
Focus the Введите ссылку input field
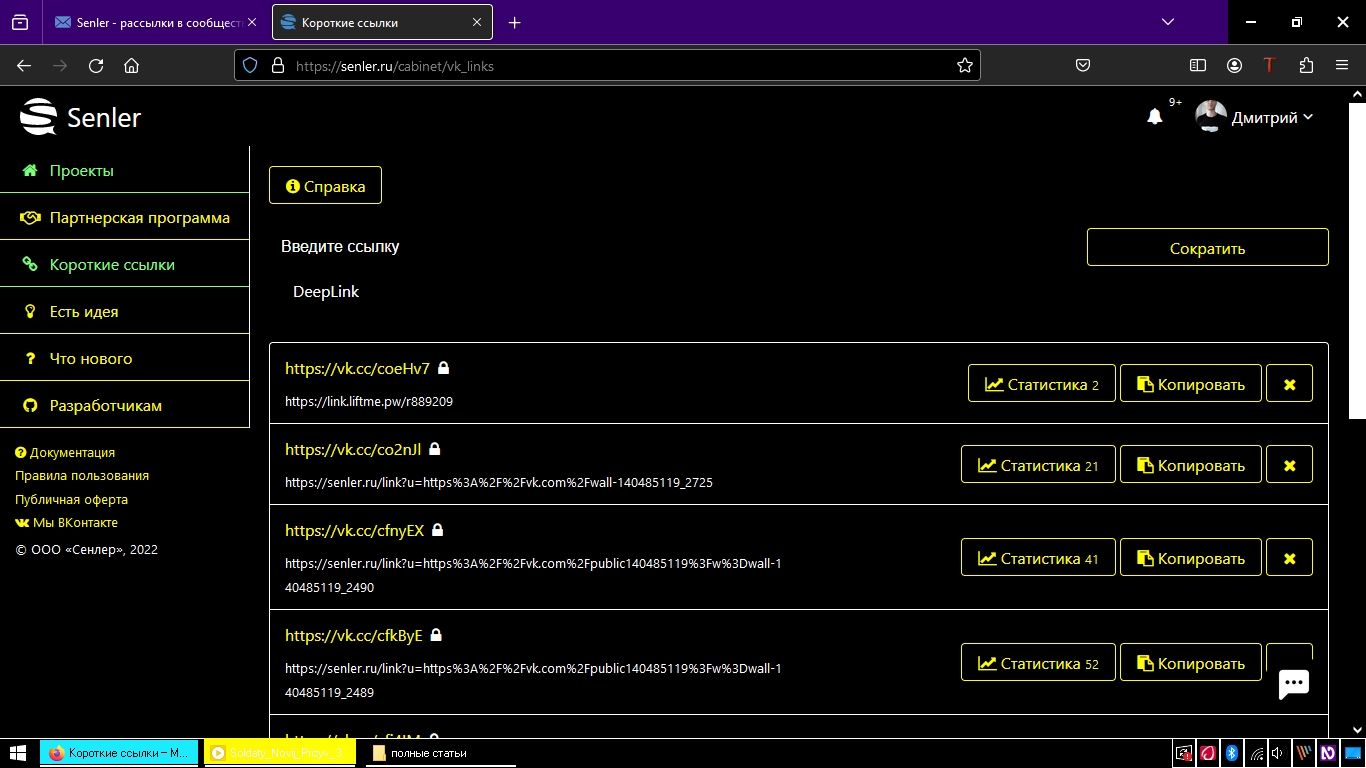[x=676, y=247]
